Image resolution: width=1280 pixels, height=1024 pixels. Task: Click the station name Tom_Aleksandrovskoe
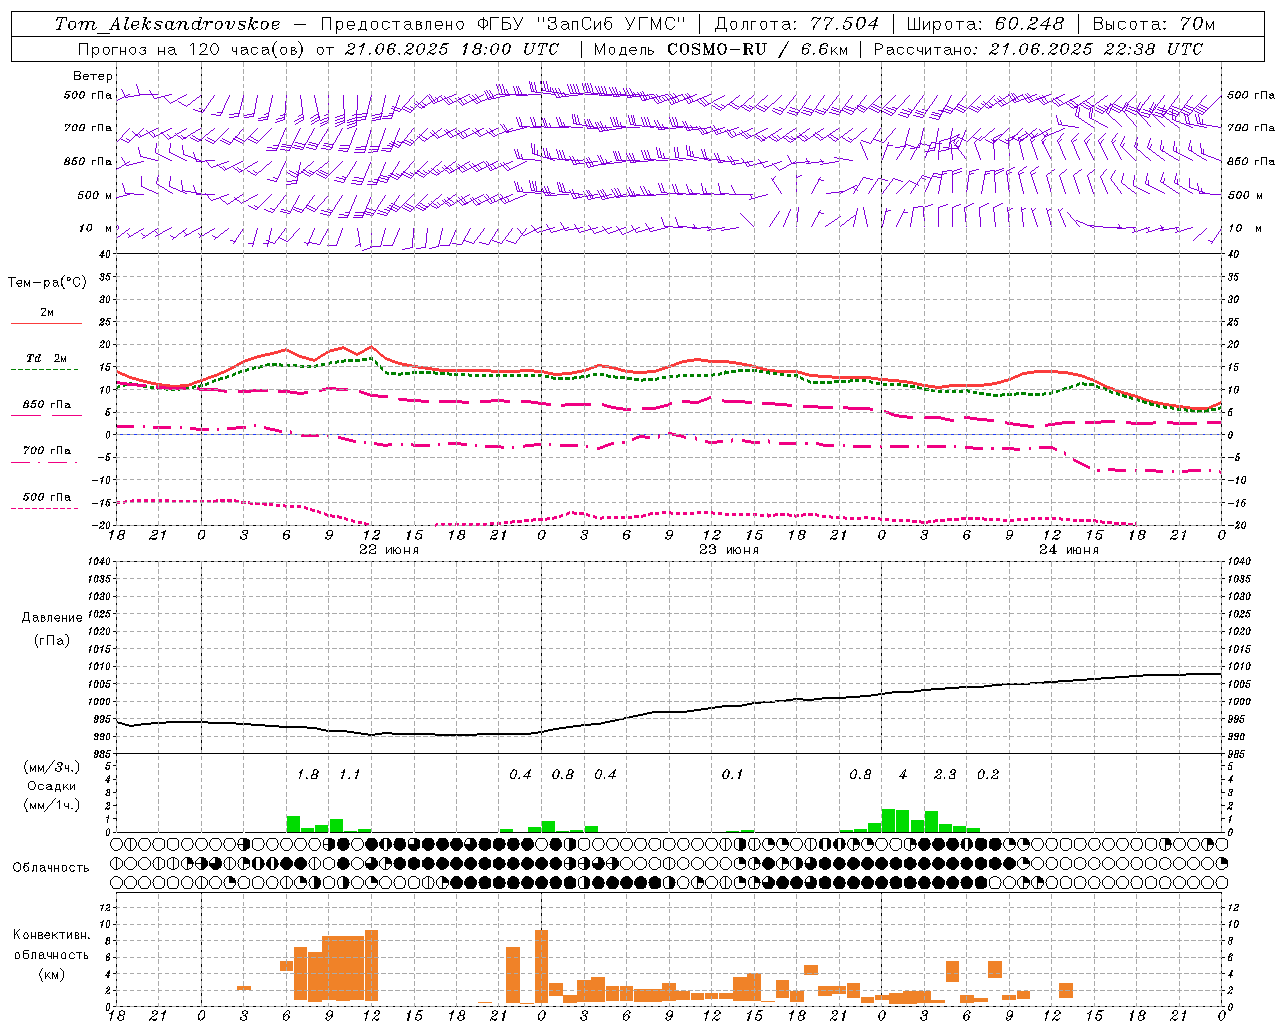pyautogui.click(x=167, y=24)
